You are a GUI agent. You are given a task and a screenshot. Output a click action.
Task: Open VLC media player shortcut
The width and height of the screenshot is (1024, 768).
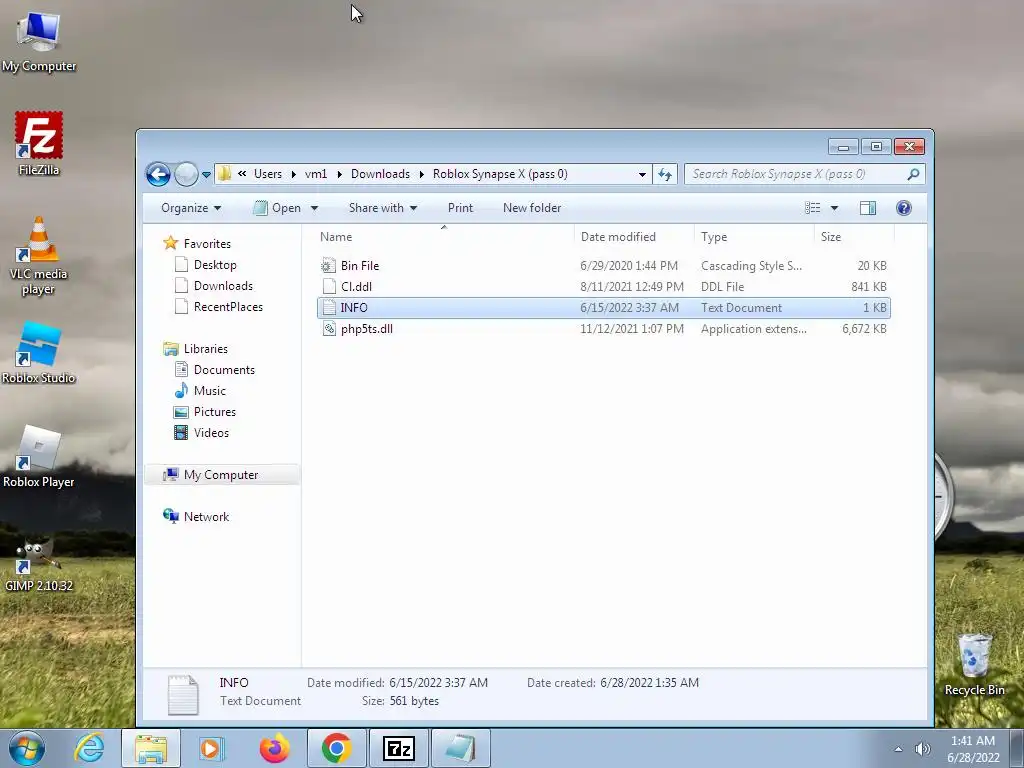tap(39, 256)
